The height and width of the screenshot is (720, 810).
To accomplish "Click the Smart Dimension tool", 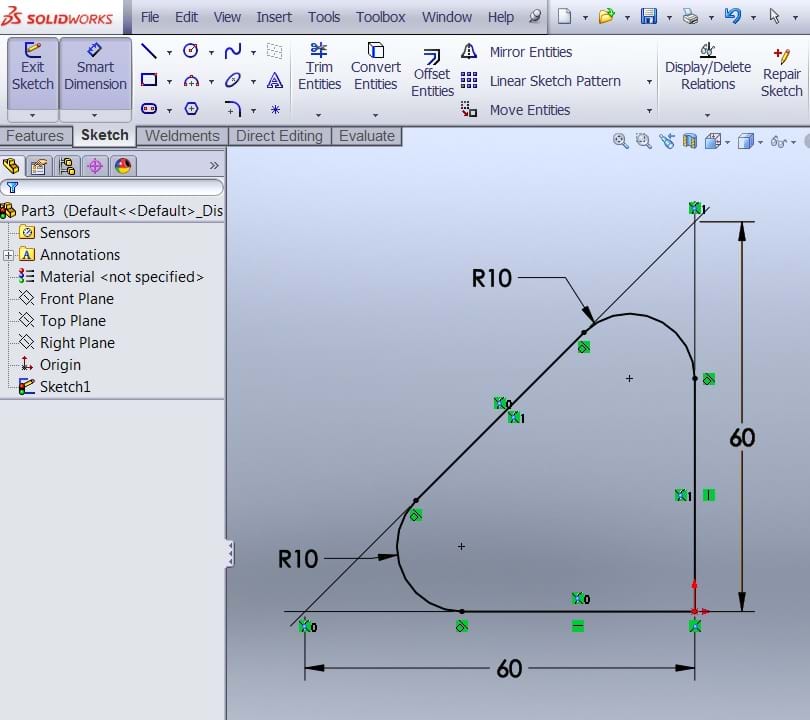I will [95, 66].
